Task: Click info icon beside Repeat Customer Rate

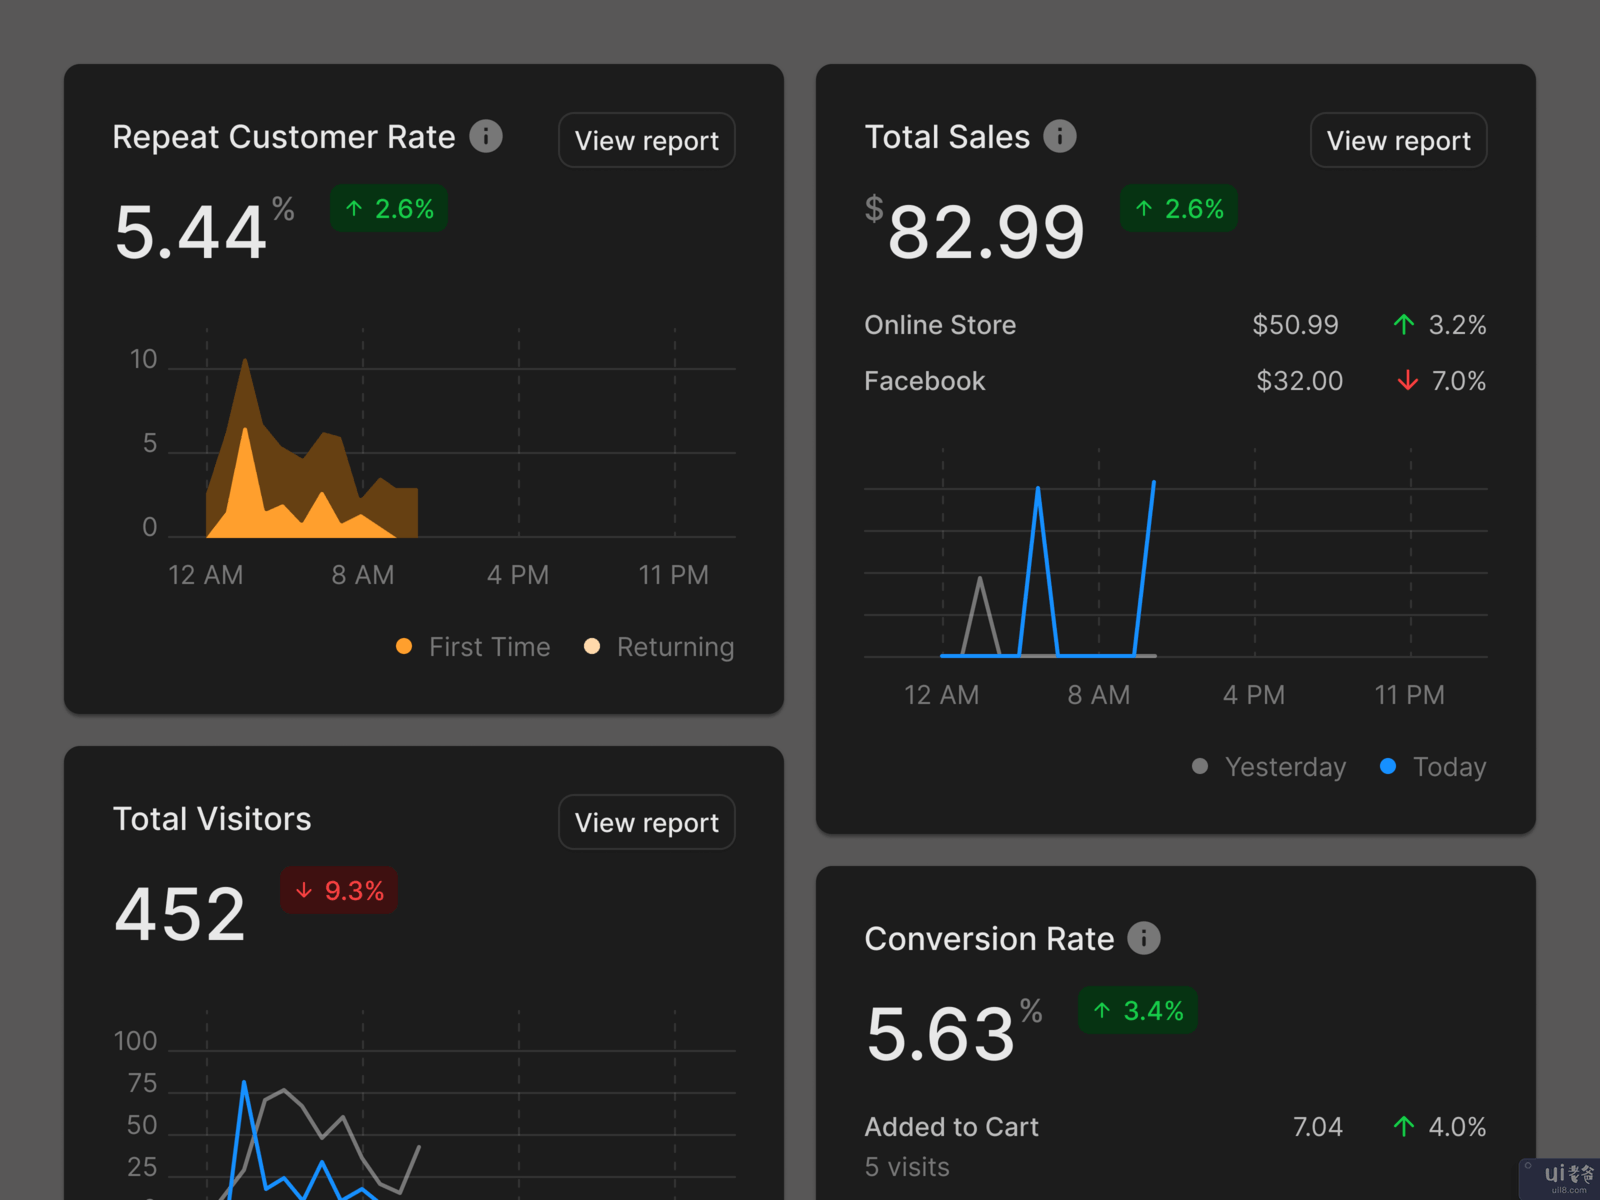Action: point(486,136)
